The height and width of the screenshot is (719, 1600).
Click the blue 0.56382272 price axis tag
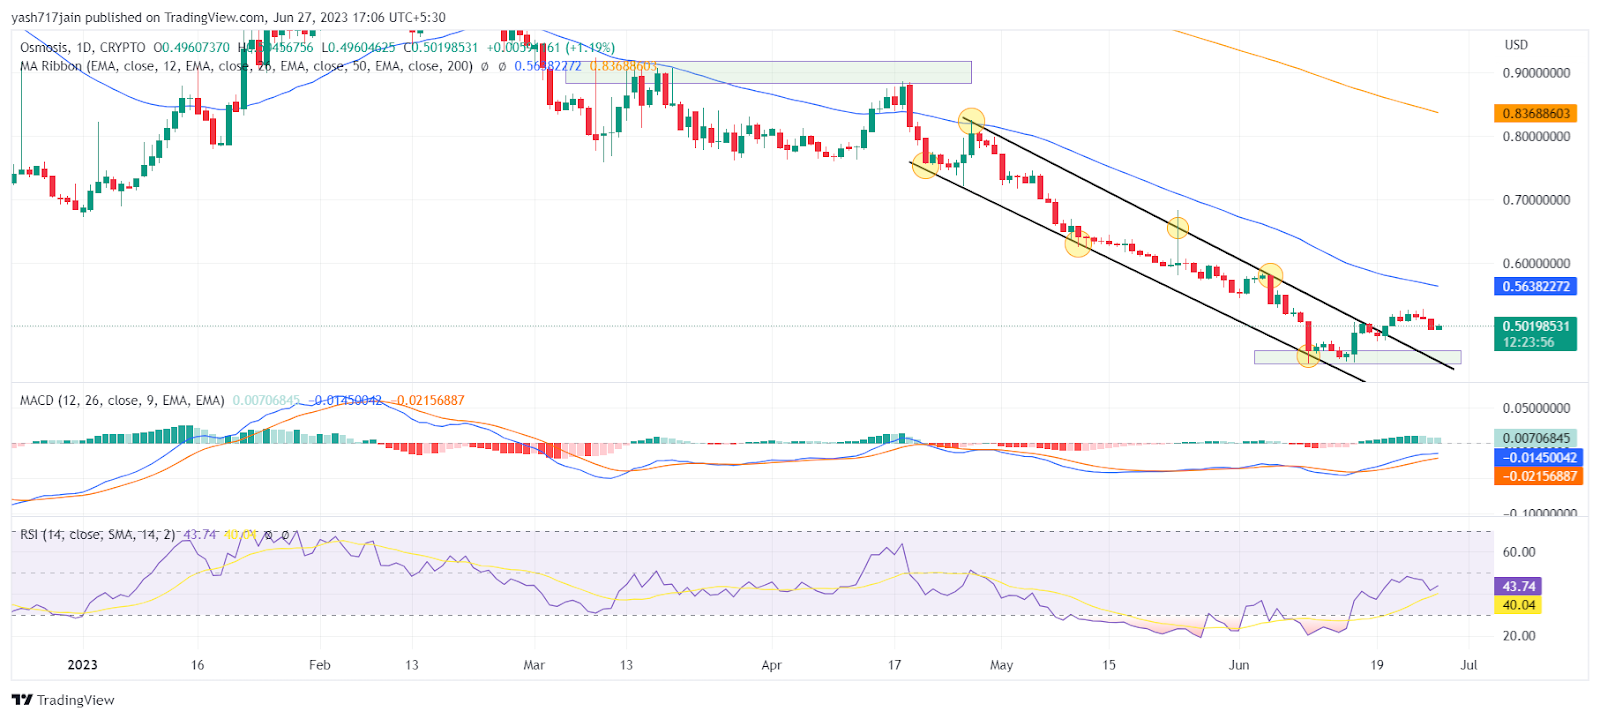1535,286
